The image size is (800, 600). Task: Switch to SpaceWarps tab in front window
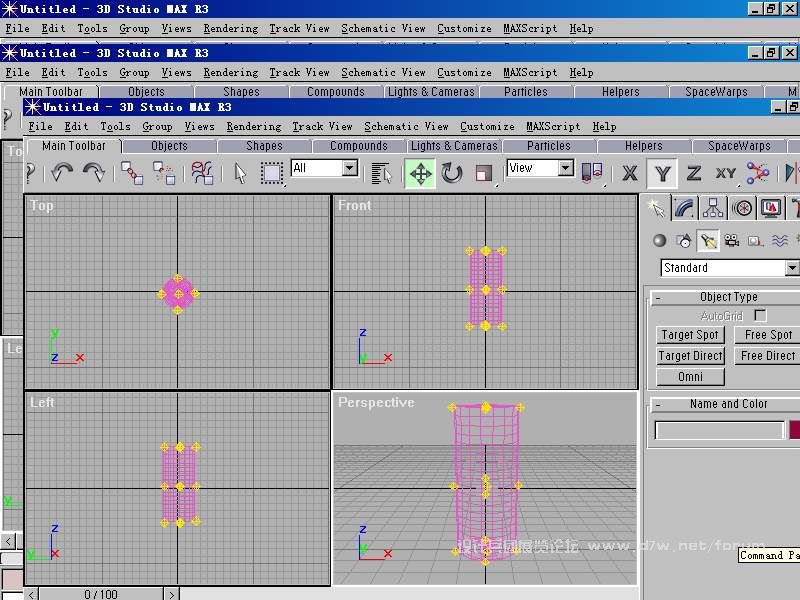pos(739,146)
